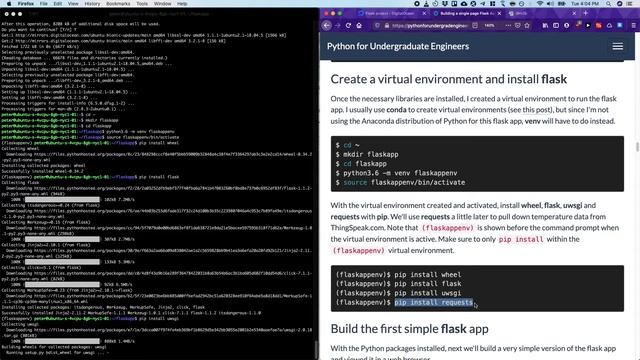Open Spotlight search in the menu bar
The width and height of the screenshot is (640, 360).
(x=608, y=4)
